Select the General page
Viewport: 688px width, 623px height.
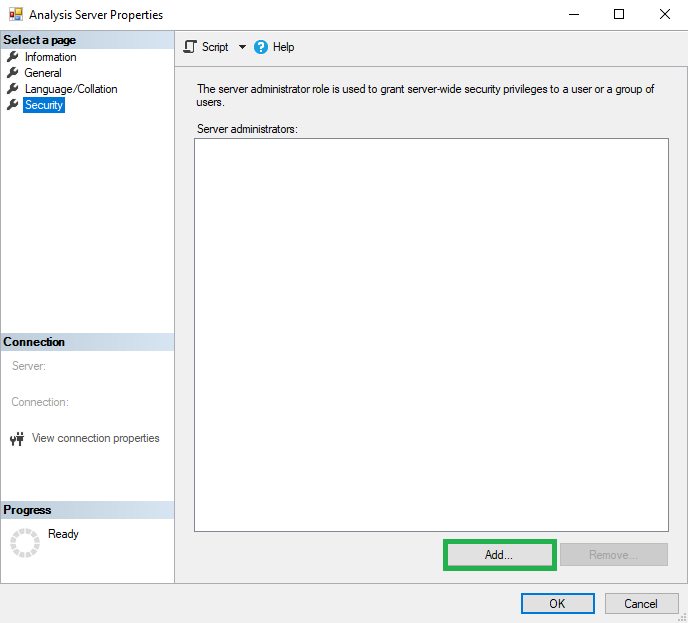pyautogui.click(x=43, y=73)
